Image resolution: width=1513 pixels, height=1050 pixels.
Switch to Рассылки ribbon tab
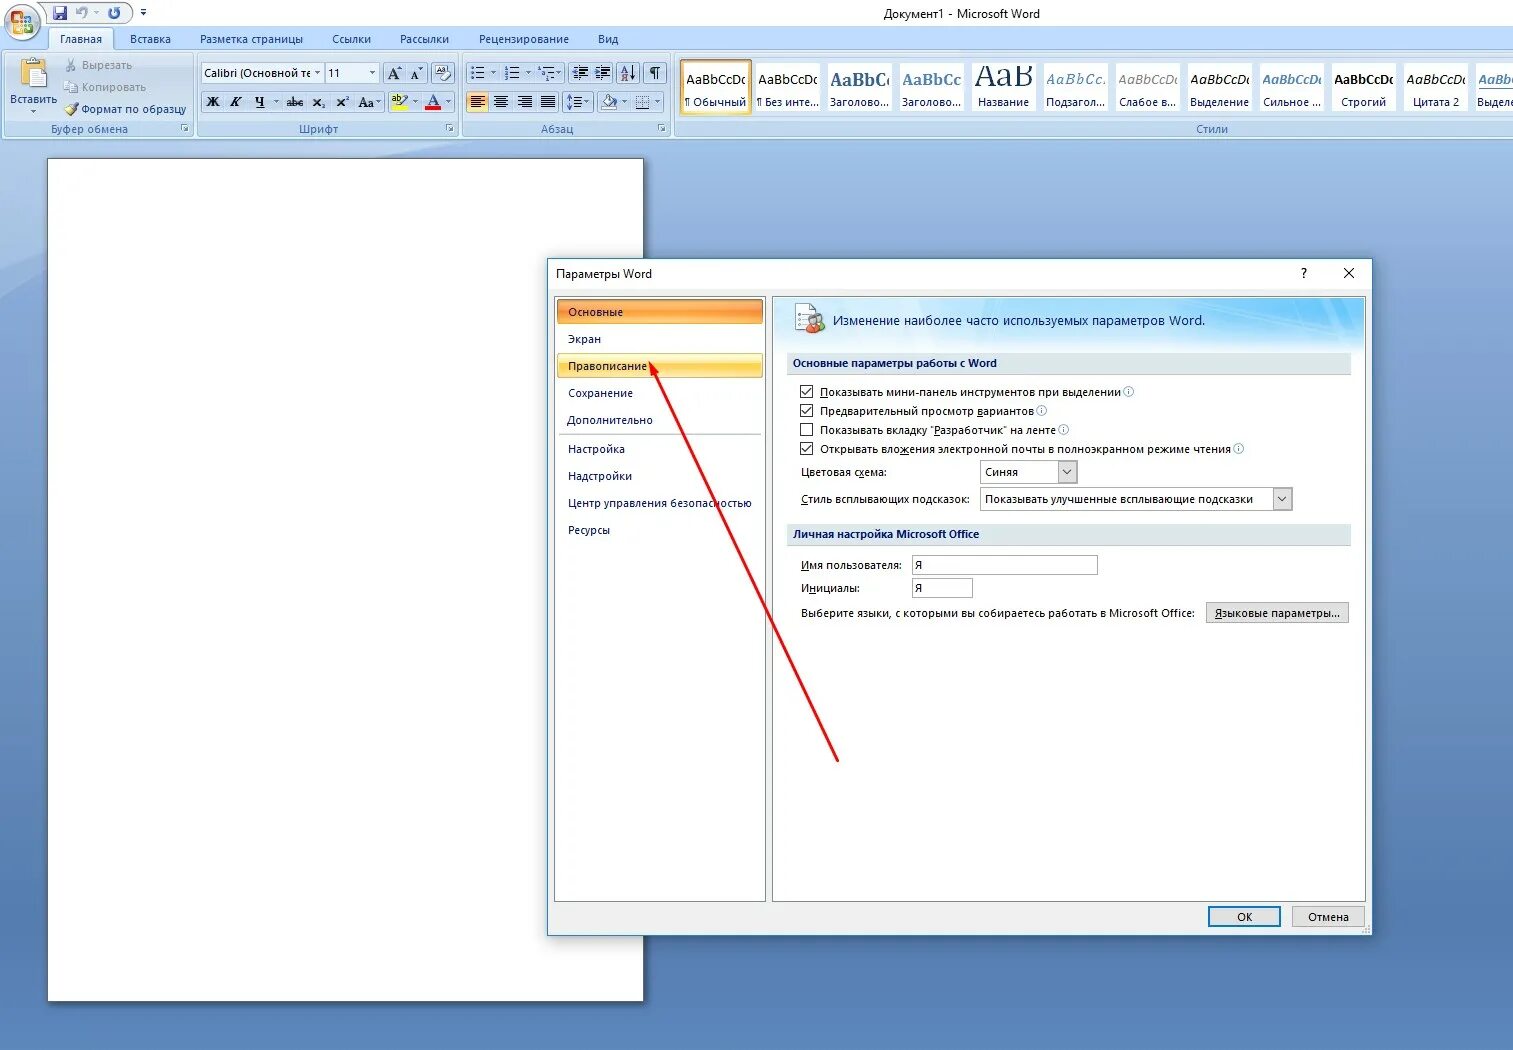(424, 39)
